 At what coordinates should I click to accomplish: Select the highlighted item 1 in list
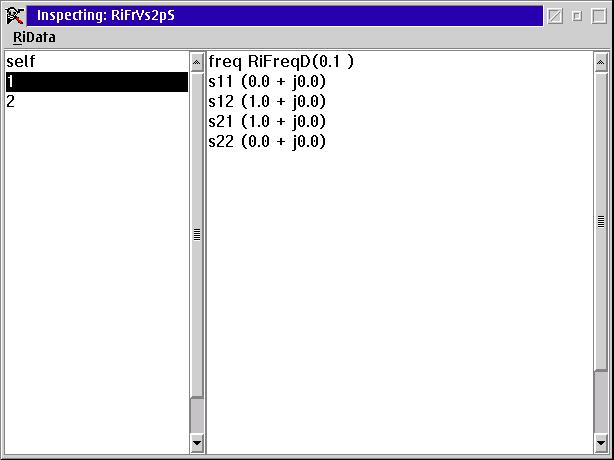pyautogui.click(x=97, y=82)
